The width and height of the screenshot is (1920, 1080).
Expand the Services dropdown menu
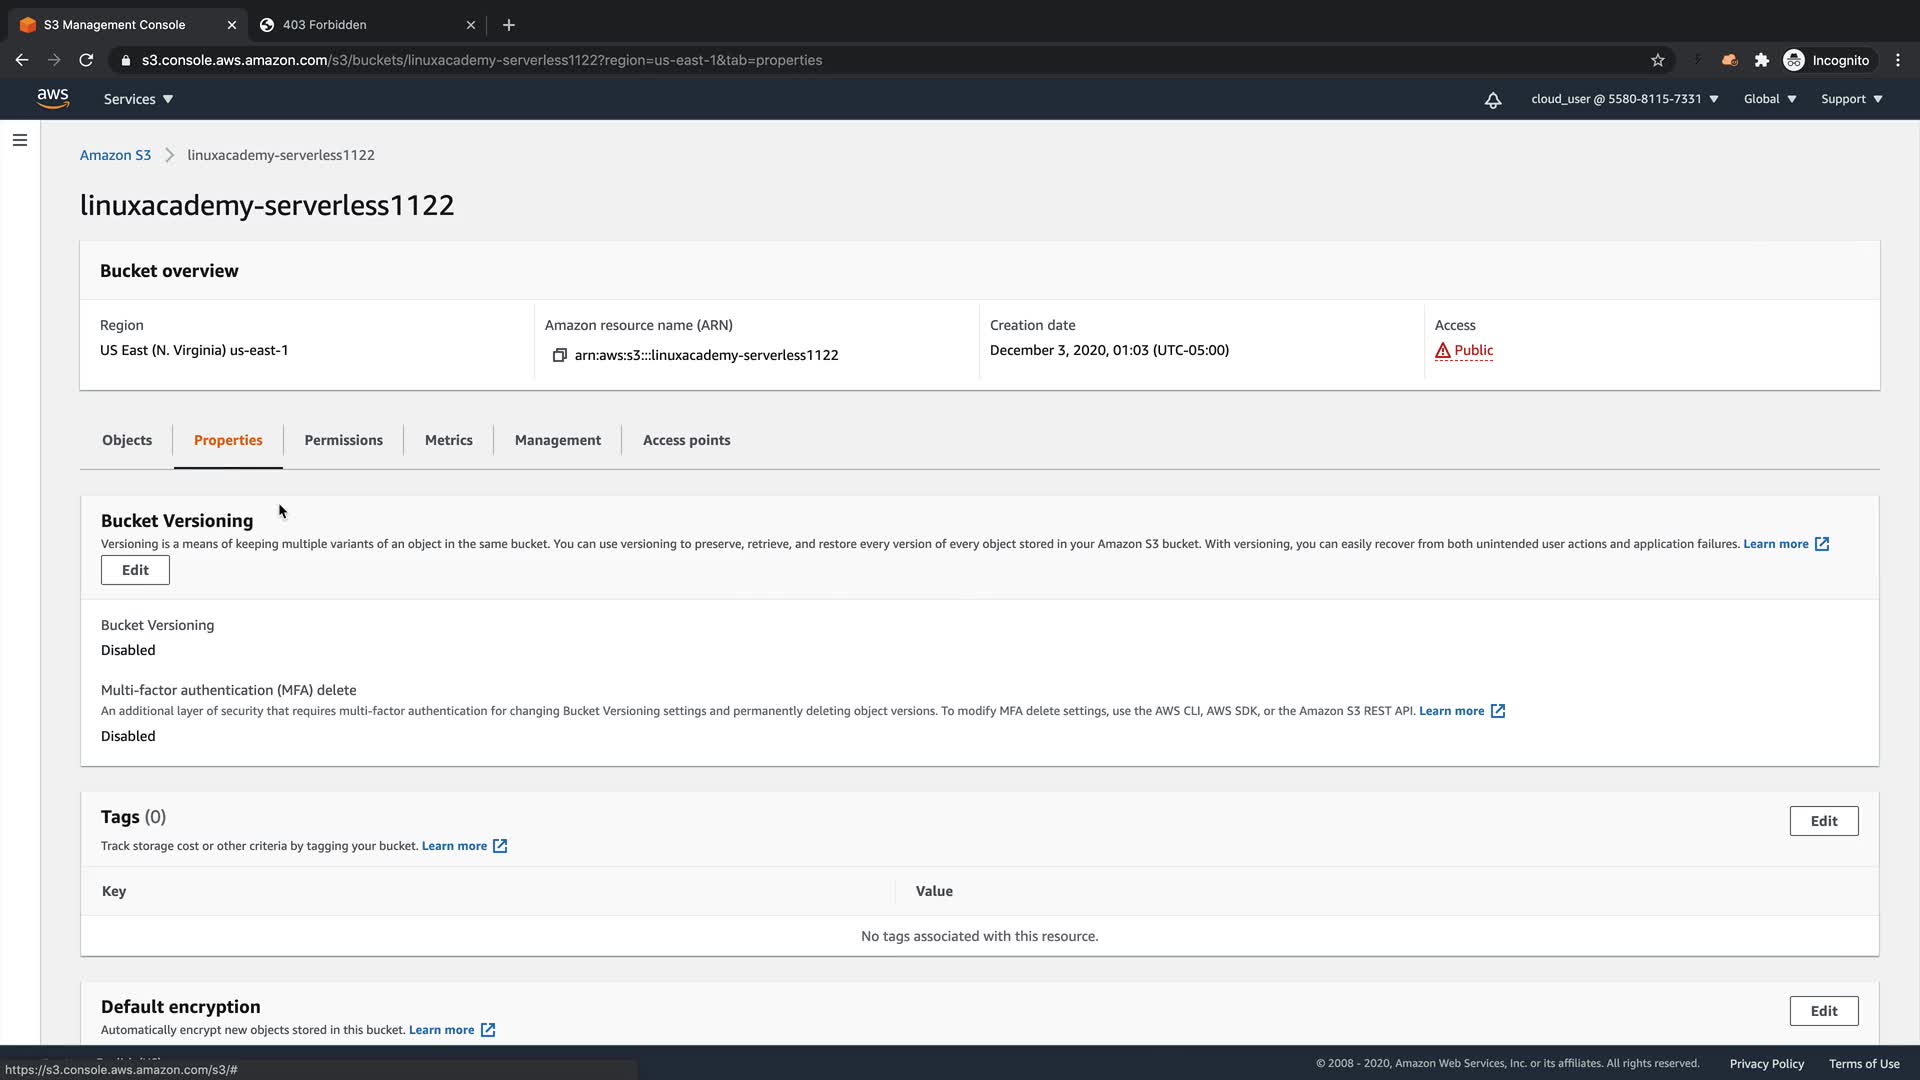click(138, 99)
